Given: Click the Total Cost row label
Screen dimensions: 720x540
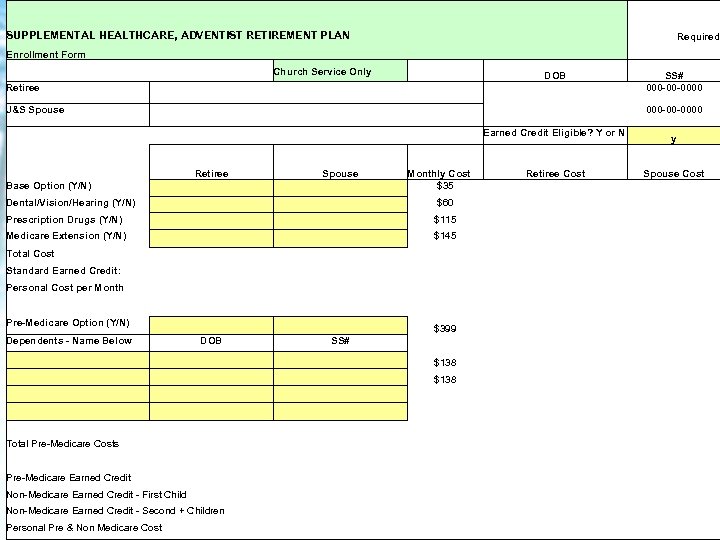Looking at the screenshot, I should [x=30, y=253].
